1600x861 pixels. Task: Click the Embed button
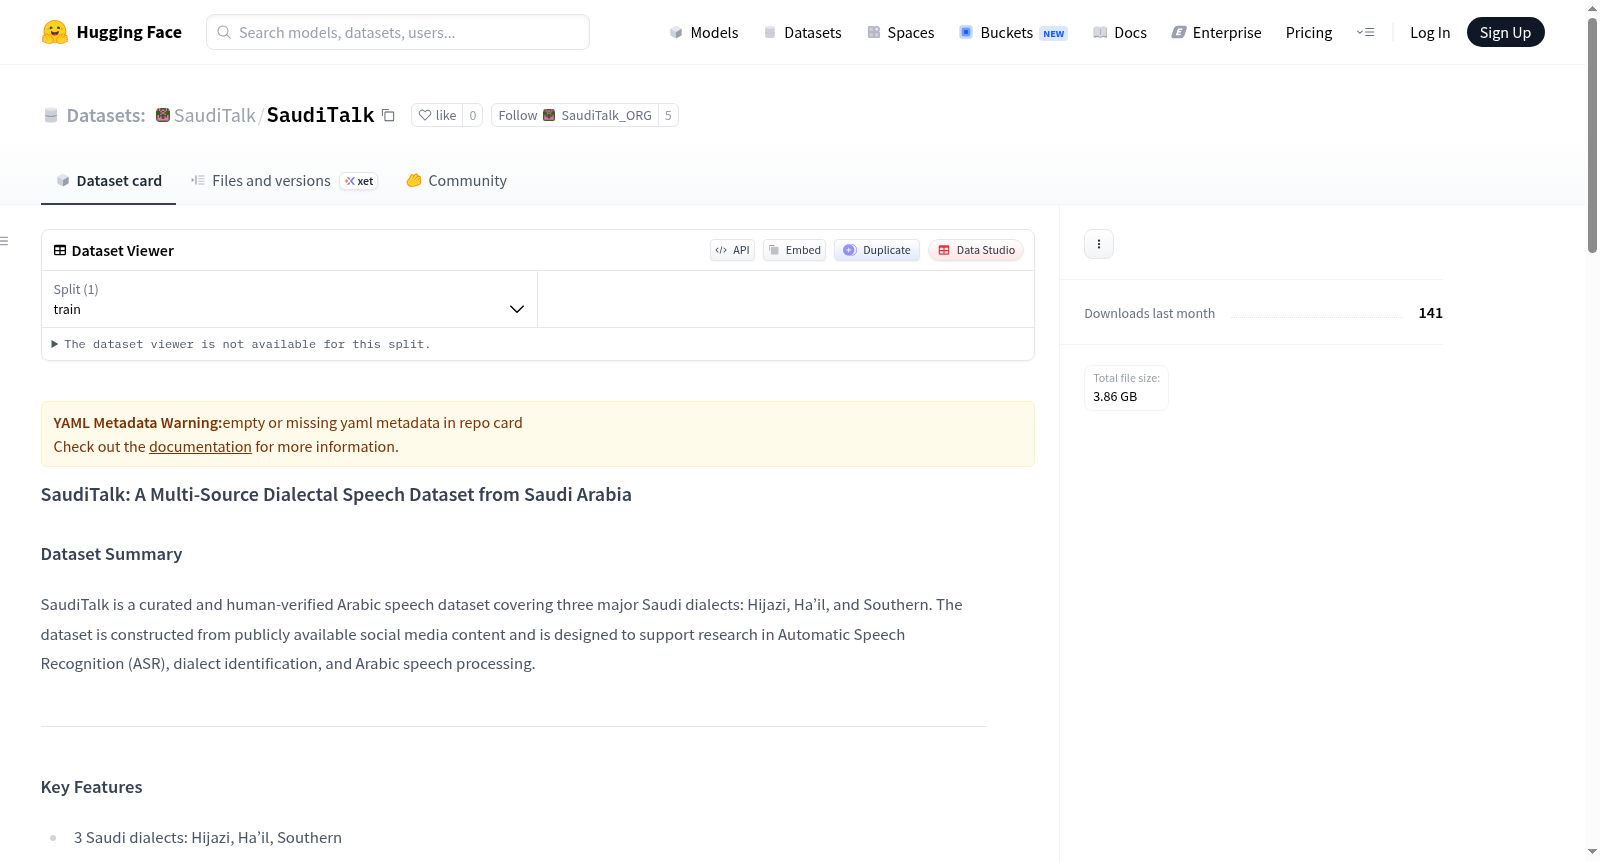coord(795,250)
